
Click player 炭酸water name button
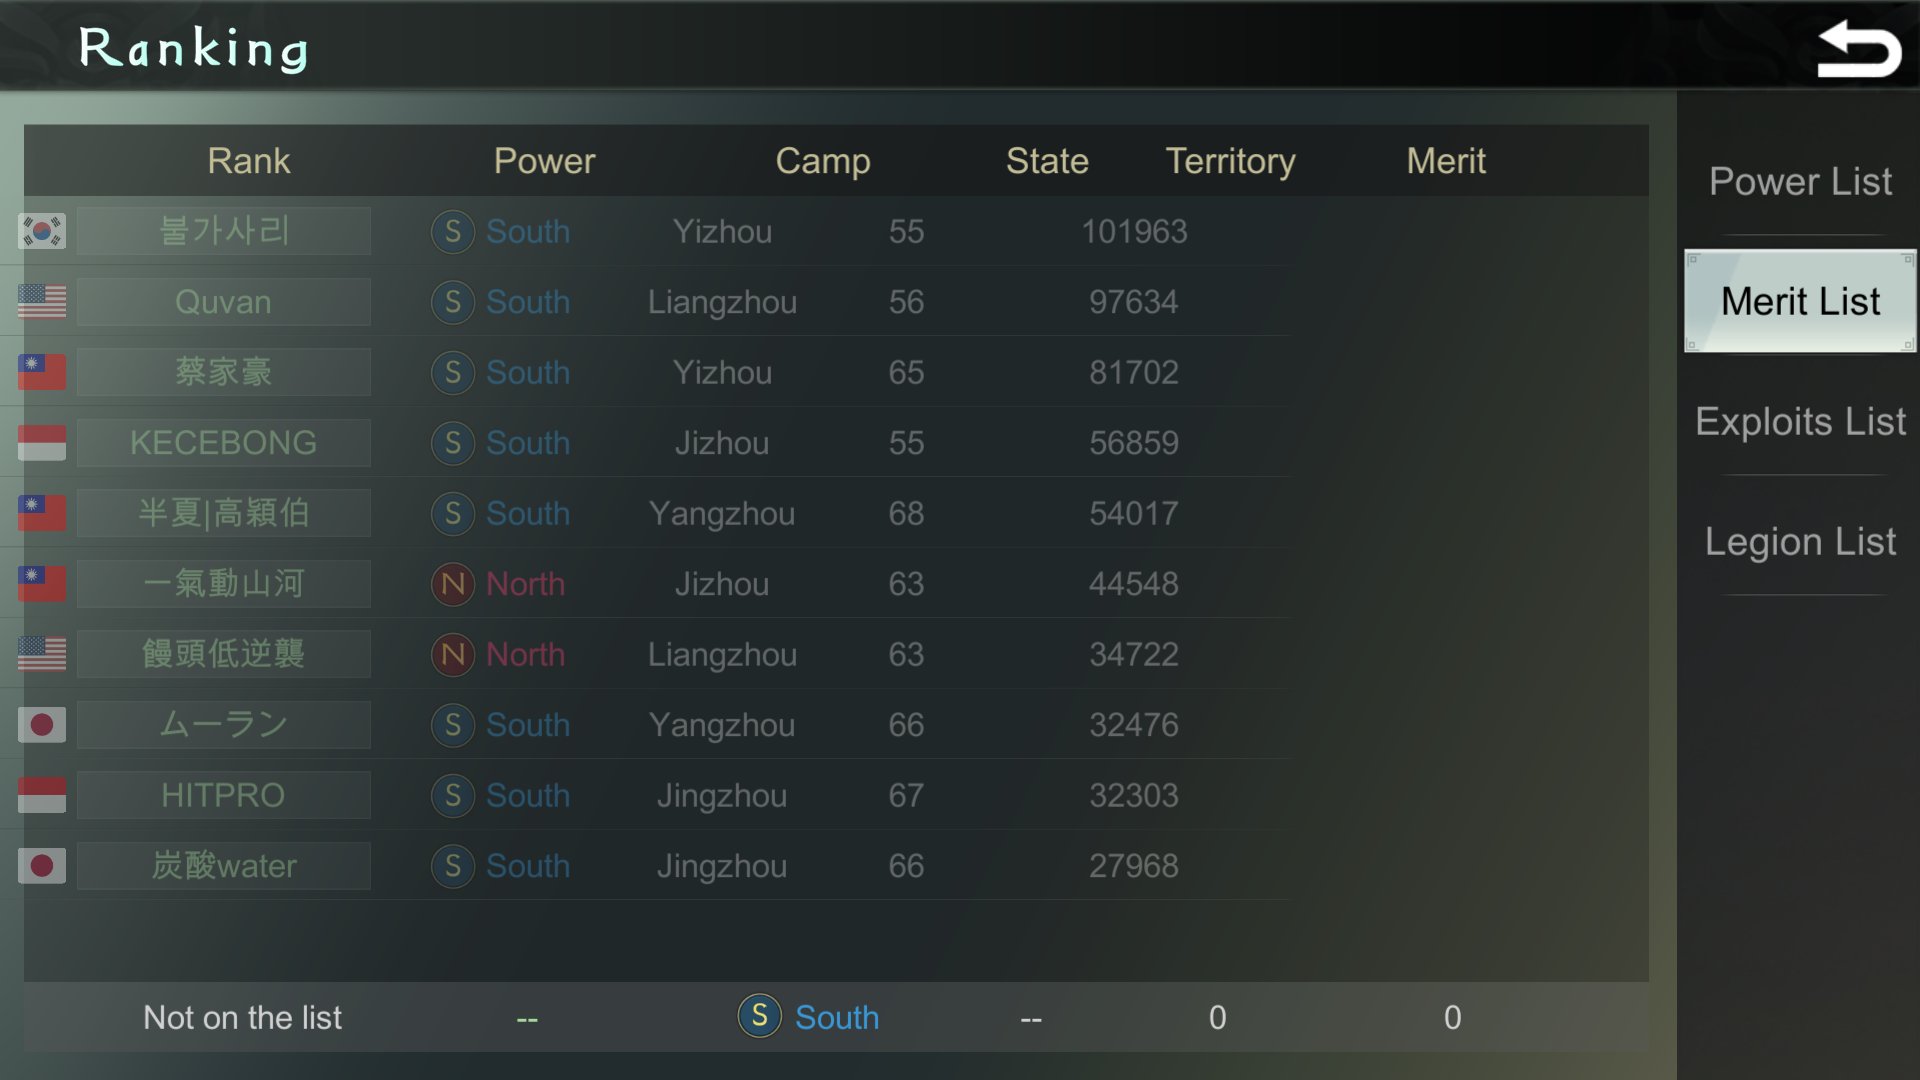click(223, 865)
